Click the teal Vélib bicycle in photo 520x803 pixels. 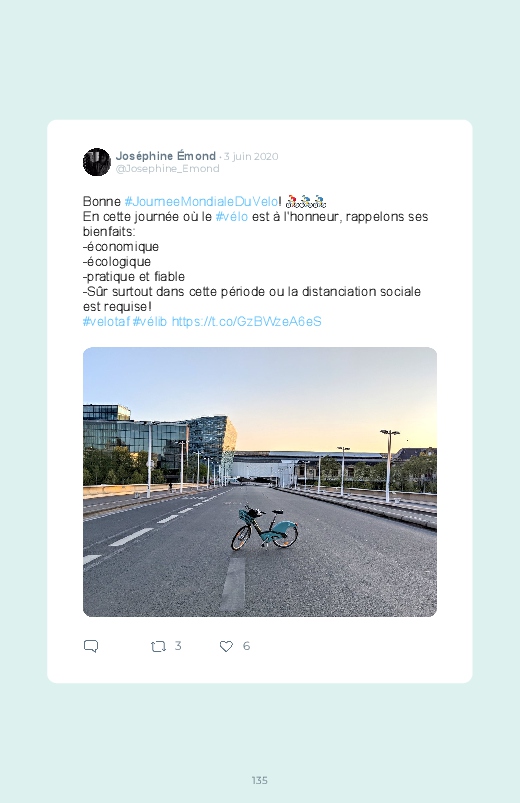point(264,527)
